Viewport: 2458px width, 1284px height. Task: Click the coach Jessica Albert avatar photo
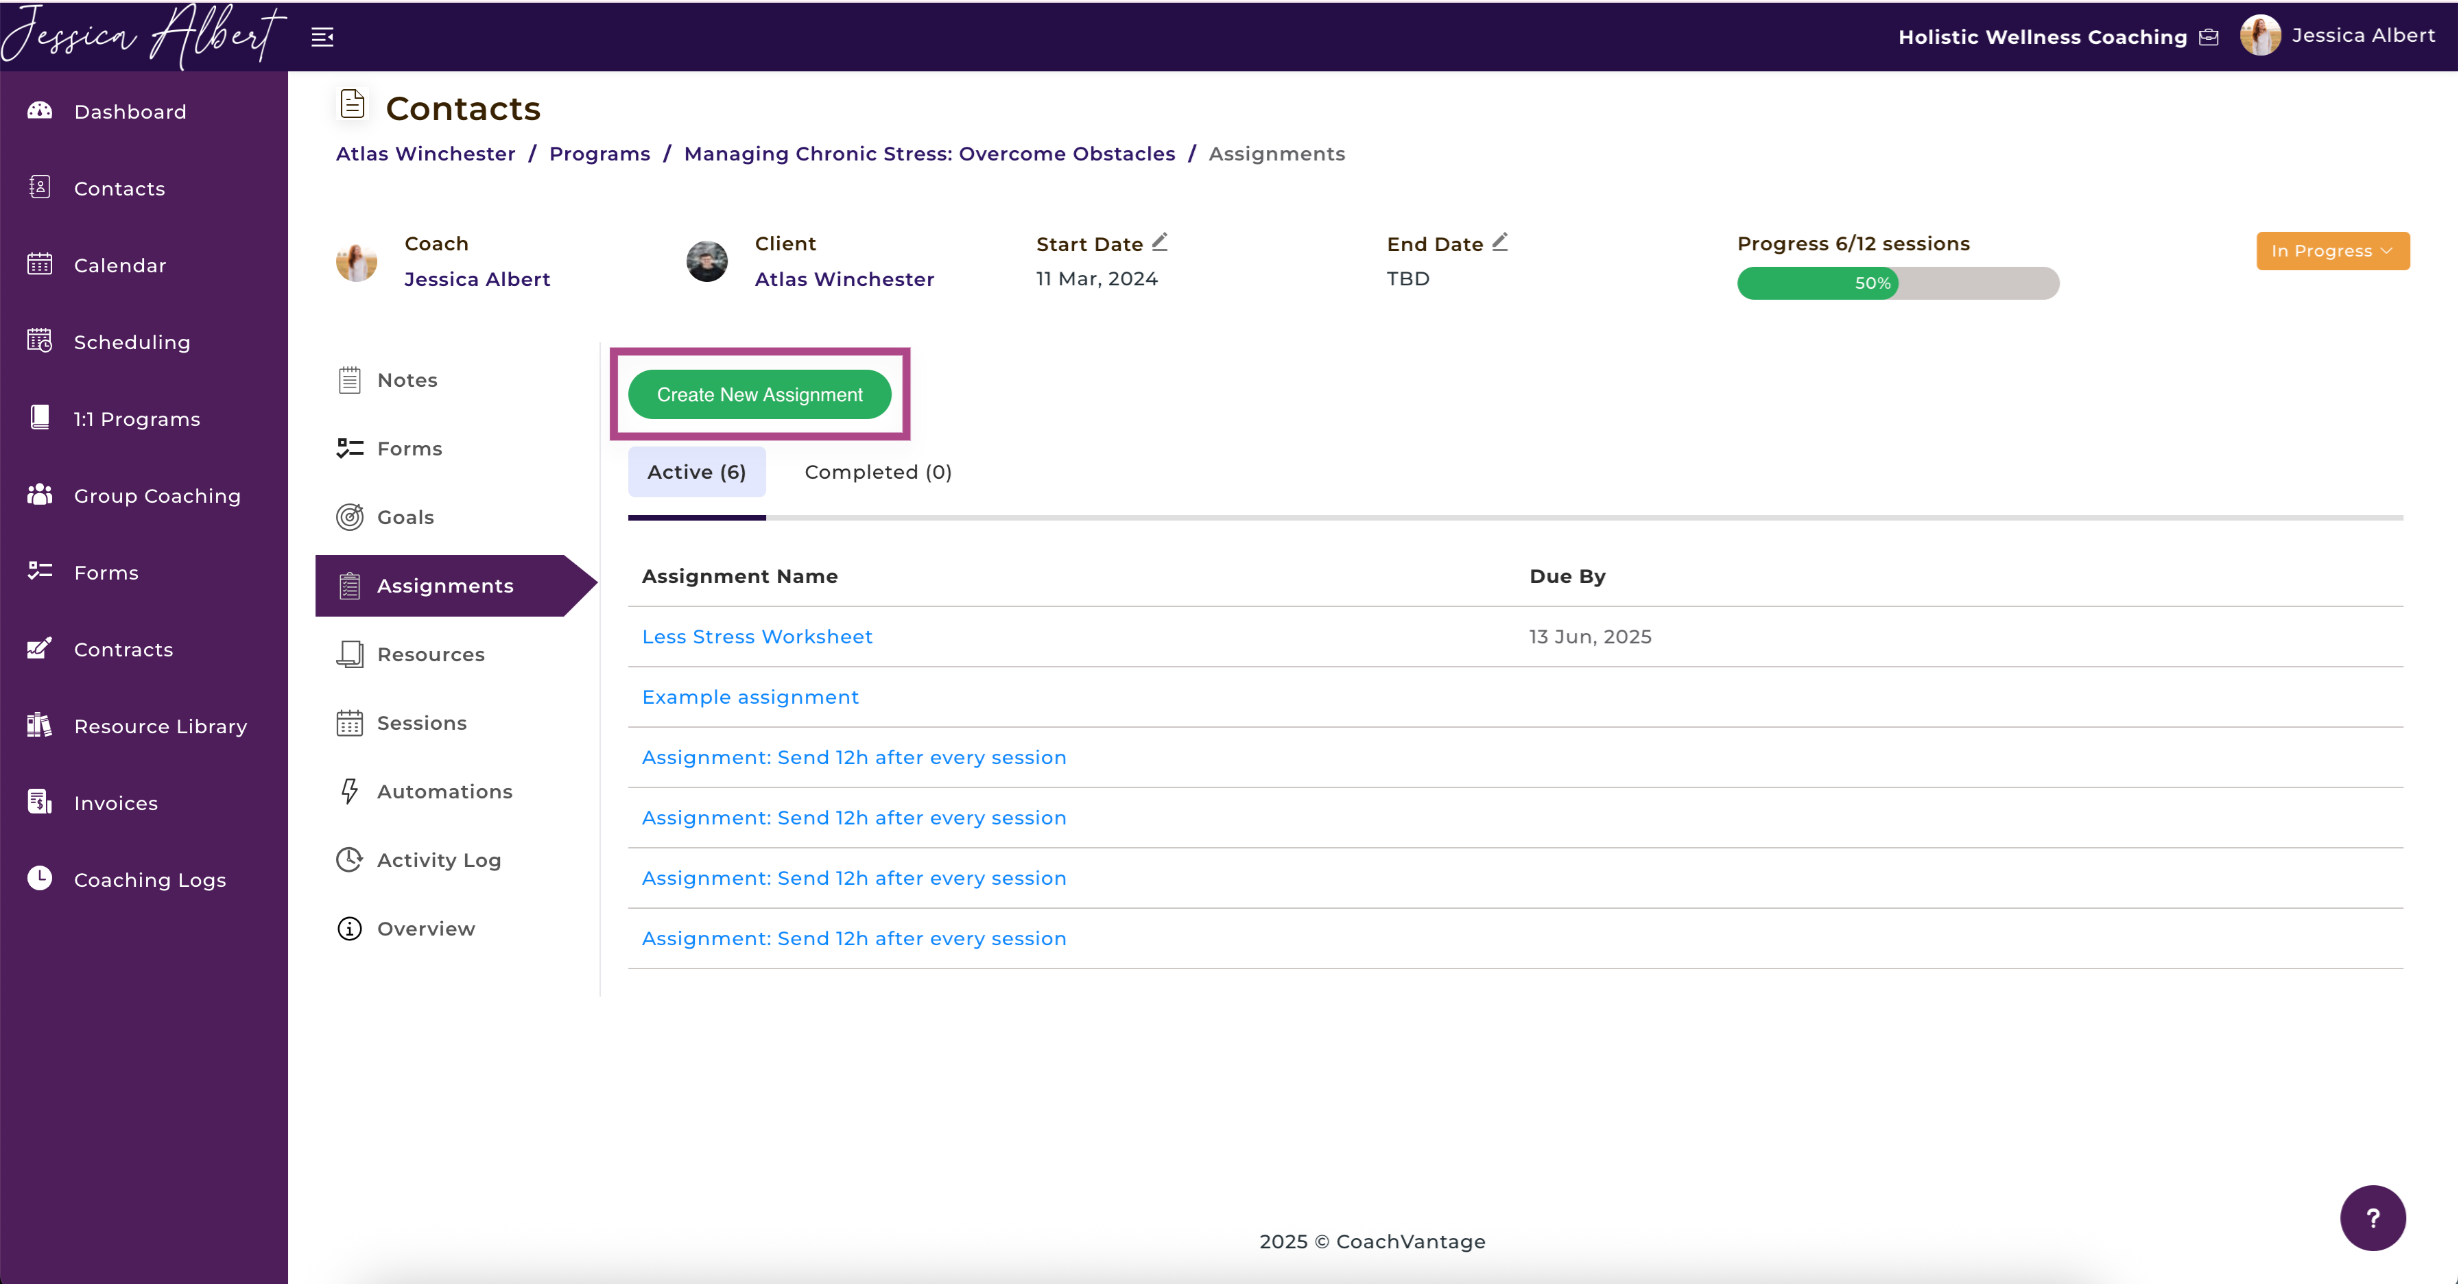coord(356,261)
